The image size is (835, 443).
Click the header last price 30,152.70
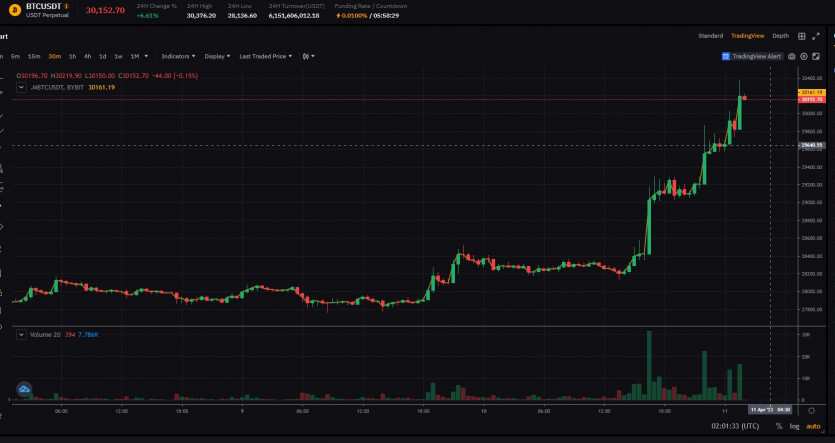[105, 10]
